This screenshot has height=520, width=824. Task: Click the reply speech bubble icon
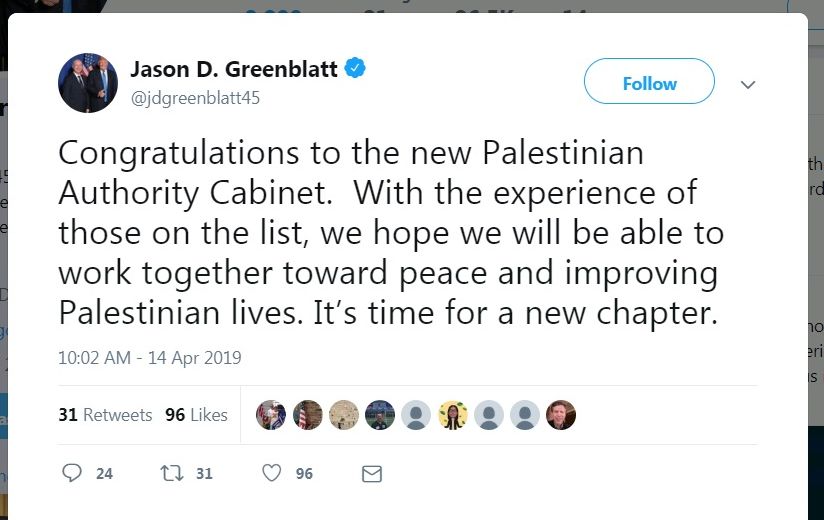click(72, 473)
